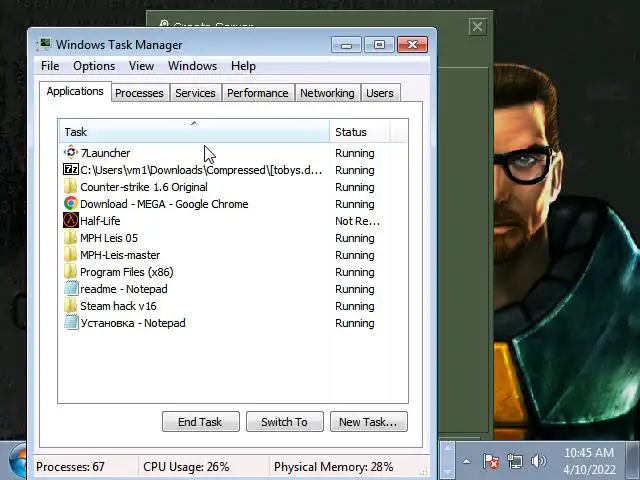Click the readme Notepad icon

(x=71, y=289)
